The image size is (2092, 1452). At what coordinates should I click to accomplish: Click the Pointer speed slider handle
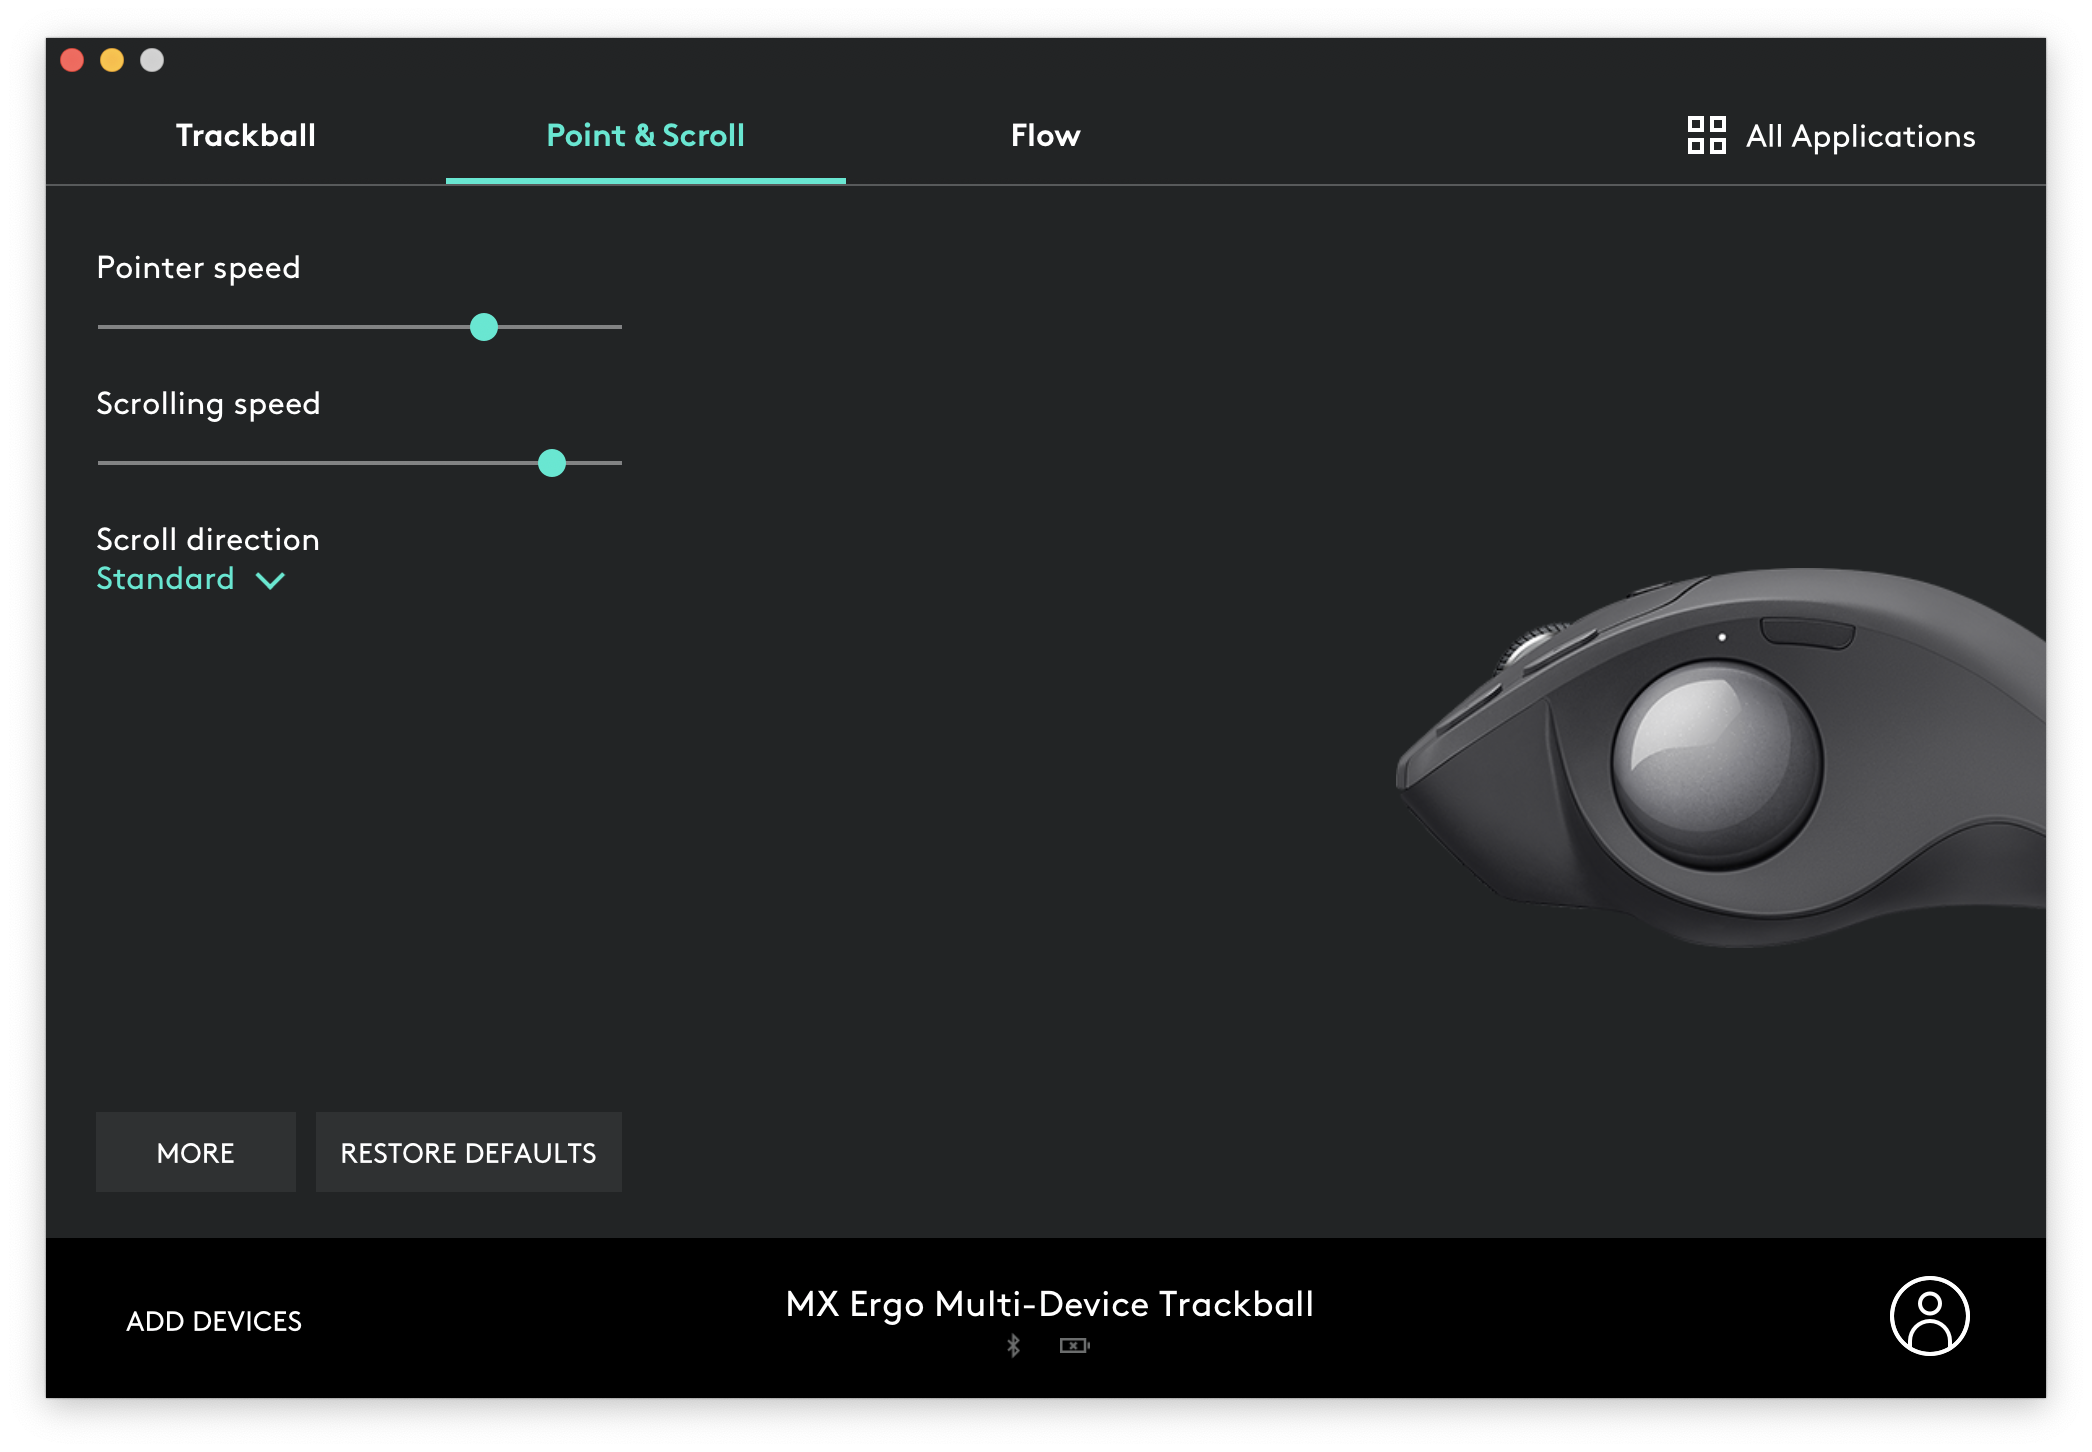click(x=484, y=327)
